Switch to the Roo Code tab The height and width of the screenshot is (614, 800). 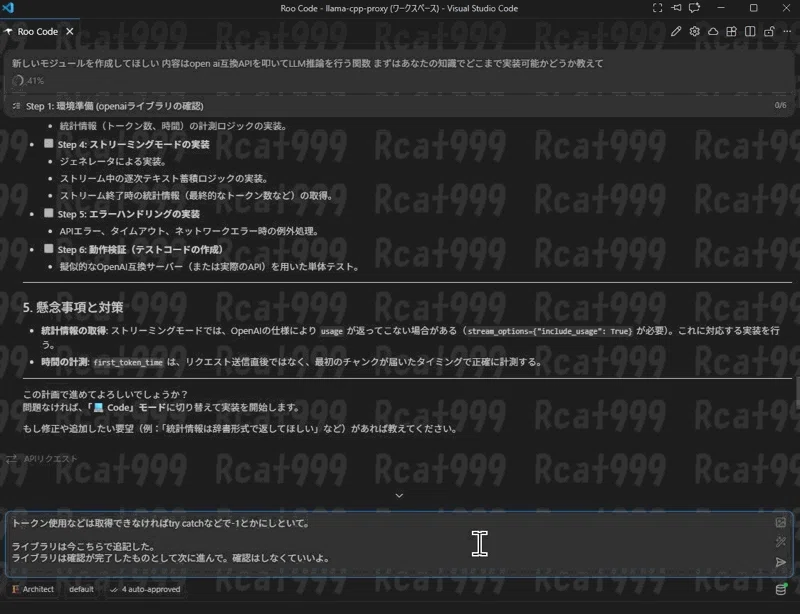click(x=38, y=32)
